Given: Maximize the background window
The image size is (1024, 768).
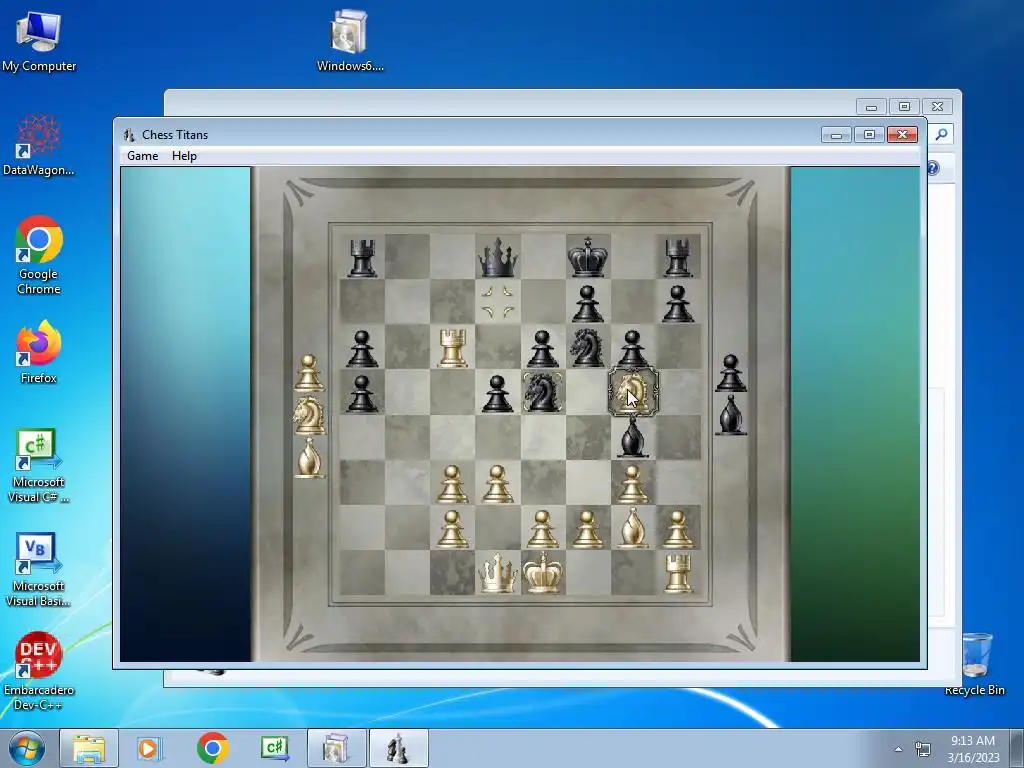Looking at the screenshot, I should (904, 106).
